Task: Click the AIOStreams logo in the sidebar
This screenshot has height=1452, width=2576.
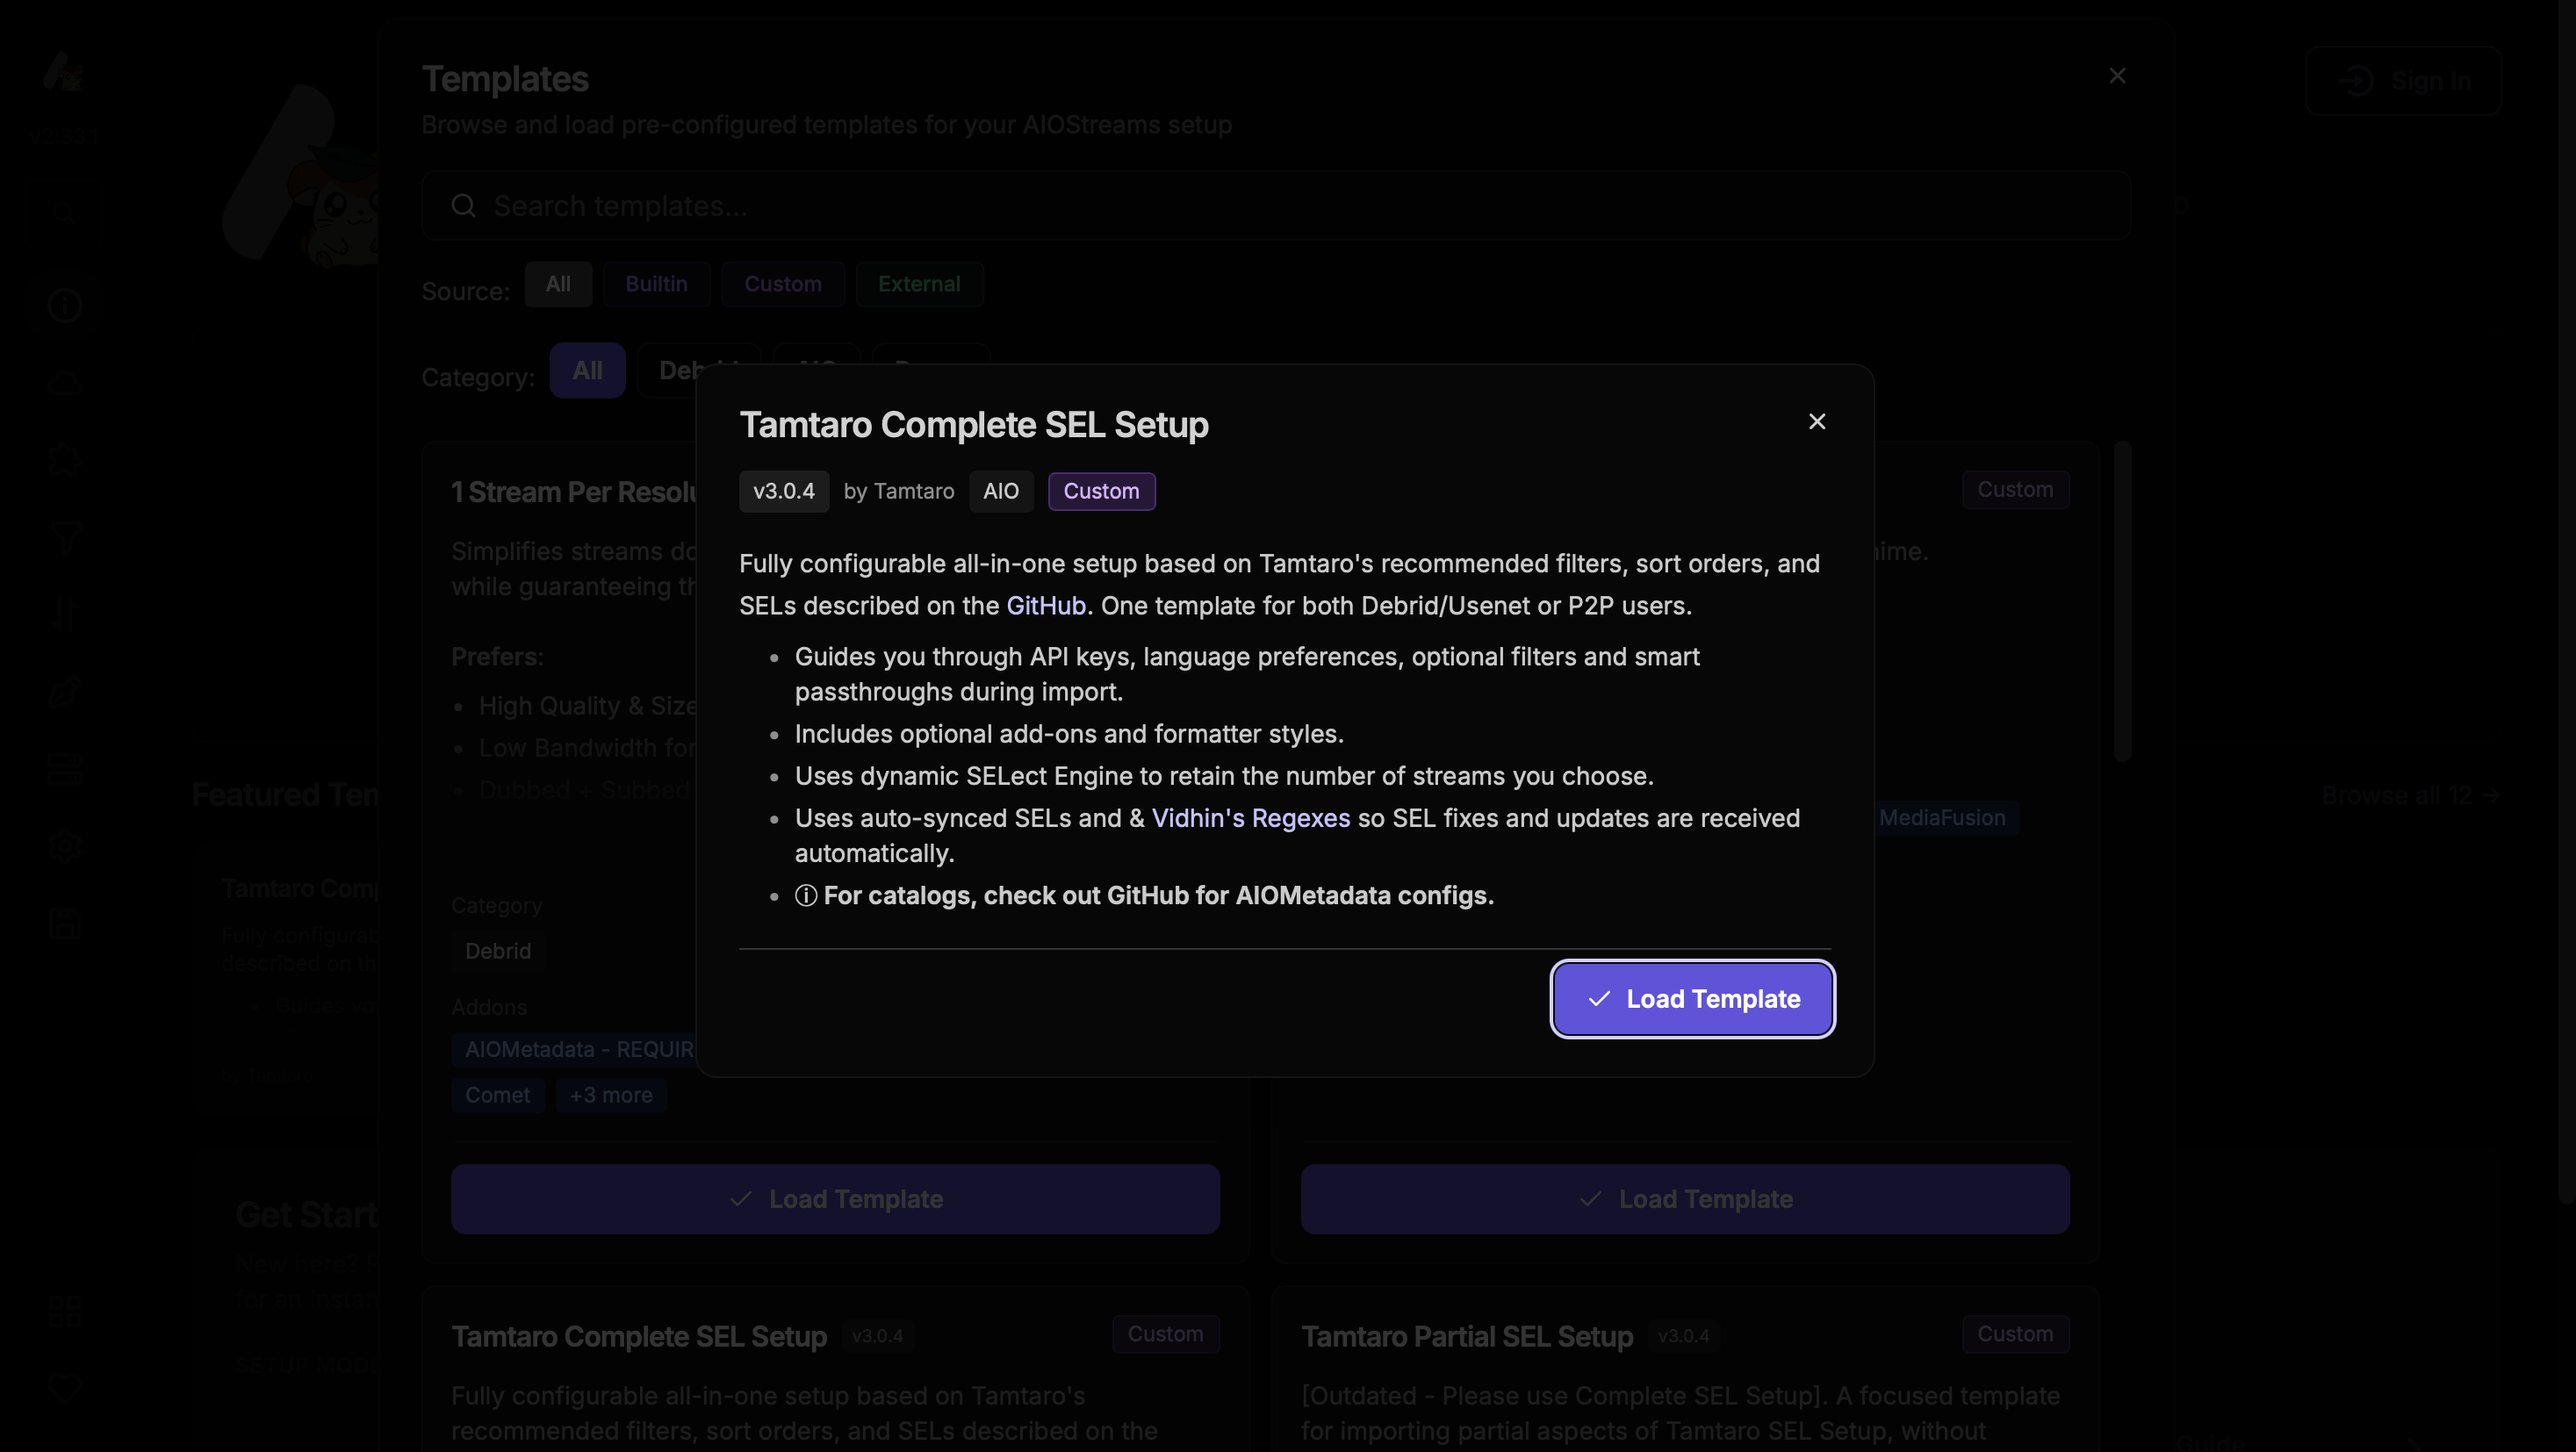Action: pyautogui.click(x=63, y=72)
